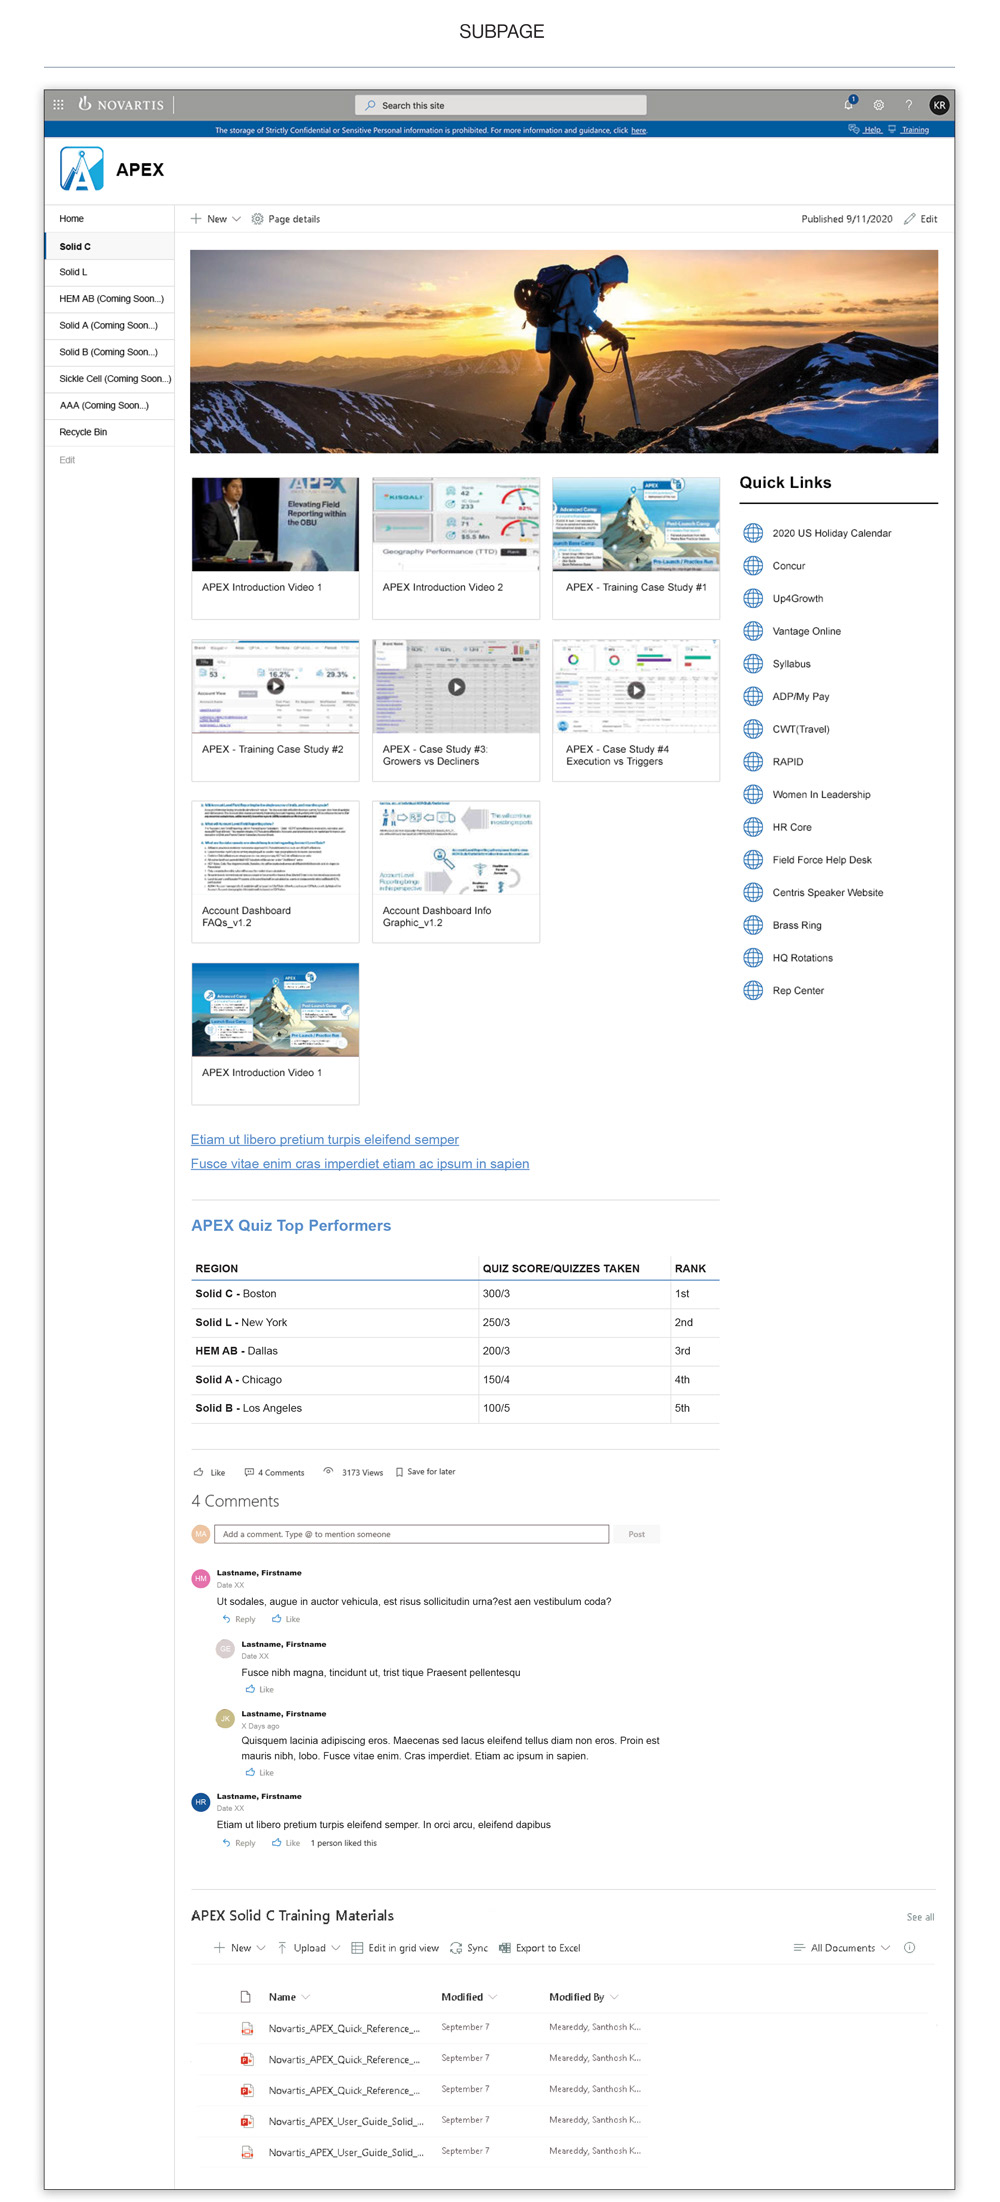Click the APEX site logo
This screenshot has width=1000, height=2202.
82,169
